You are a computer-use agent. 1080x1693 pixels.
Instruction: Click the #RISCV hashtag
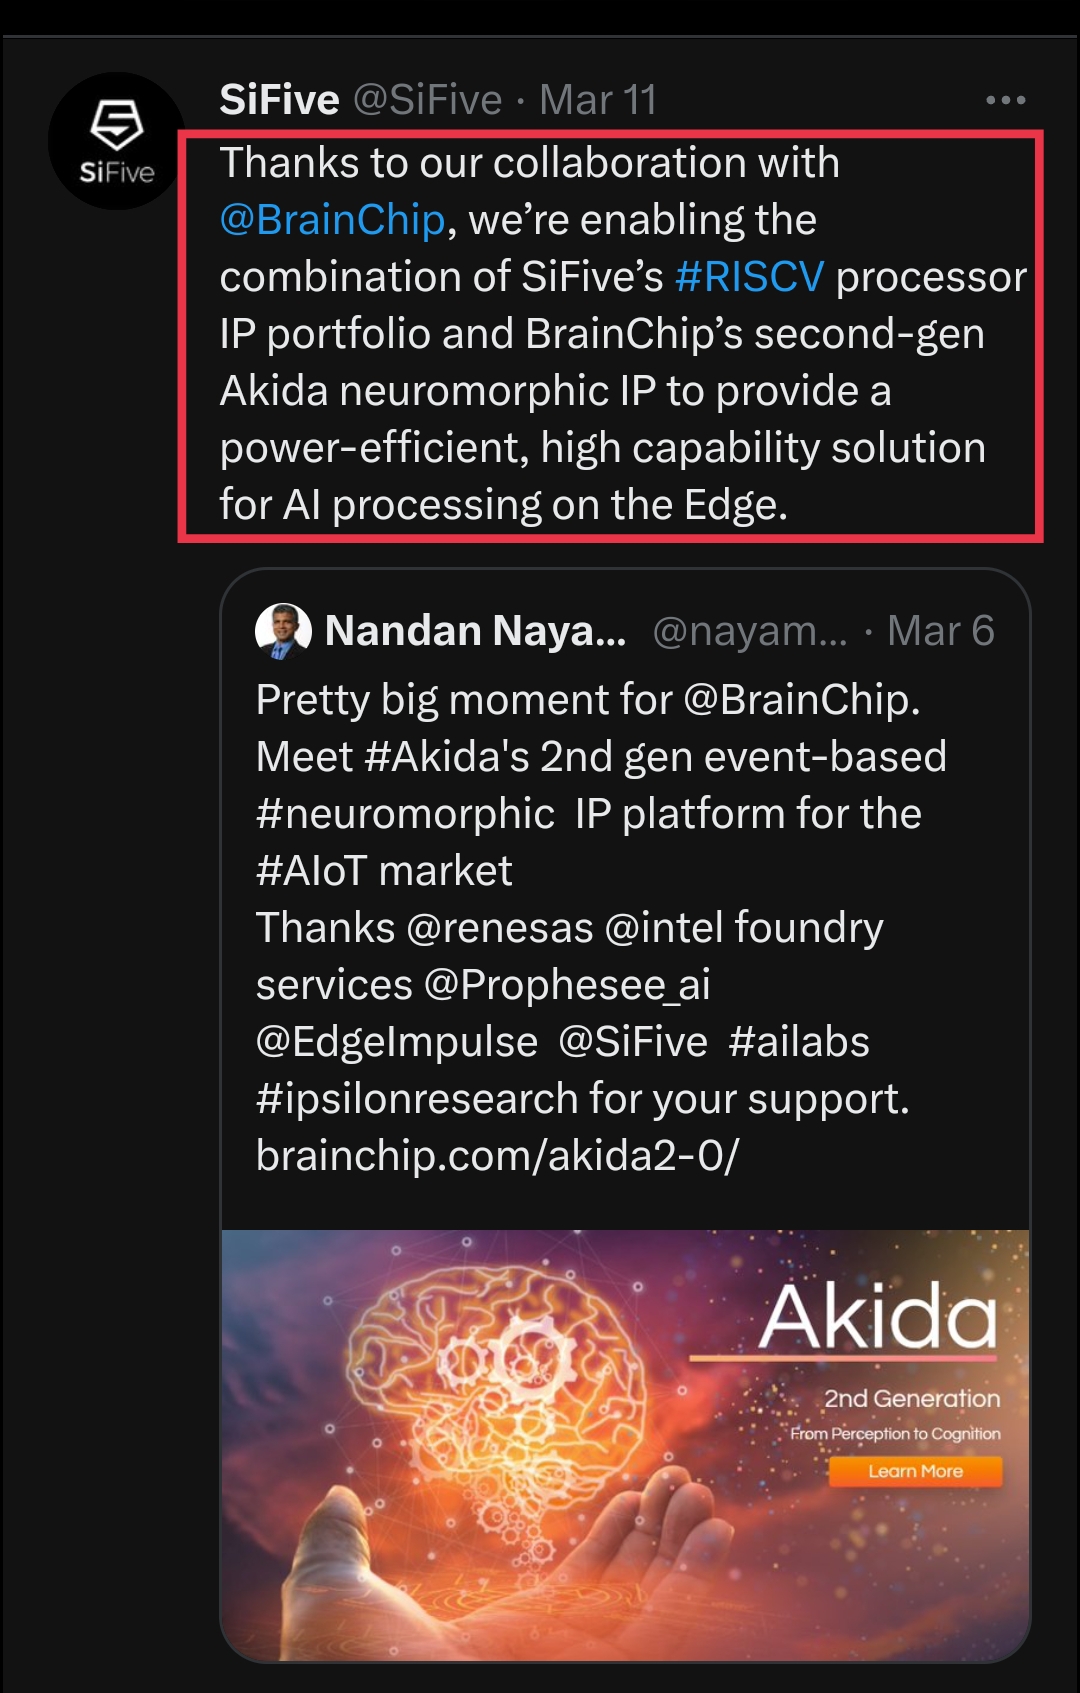click(749, 277)
